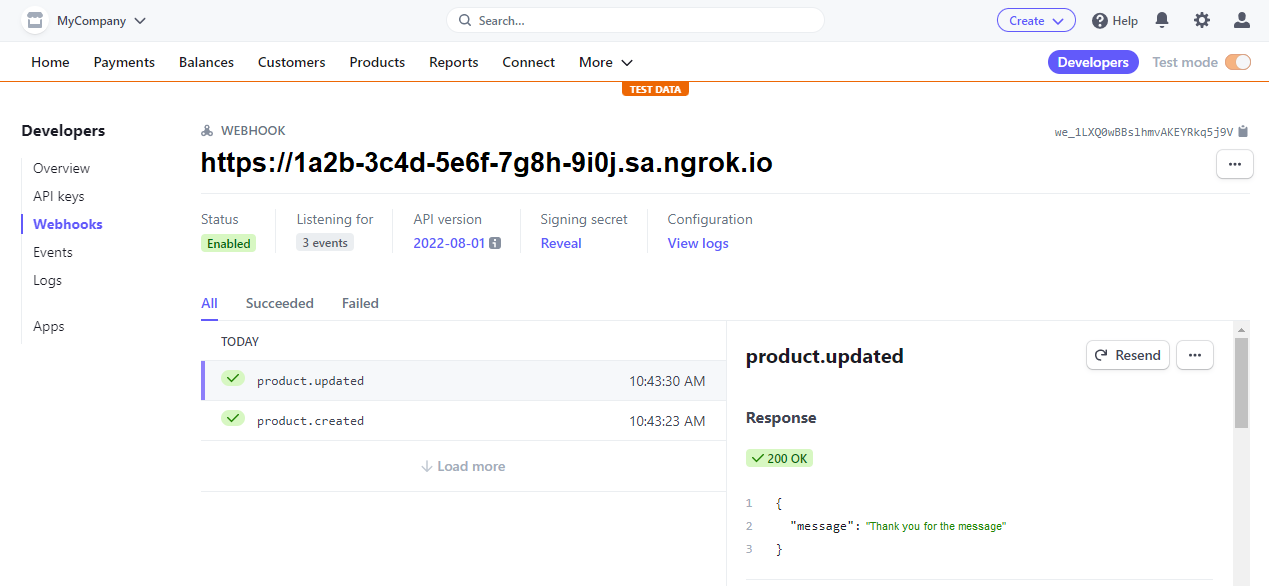Viewport: 1269px width, 586px height.
Task: Open the notifications bell
Action: click(1161, 20)
